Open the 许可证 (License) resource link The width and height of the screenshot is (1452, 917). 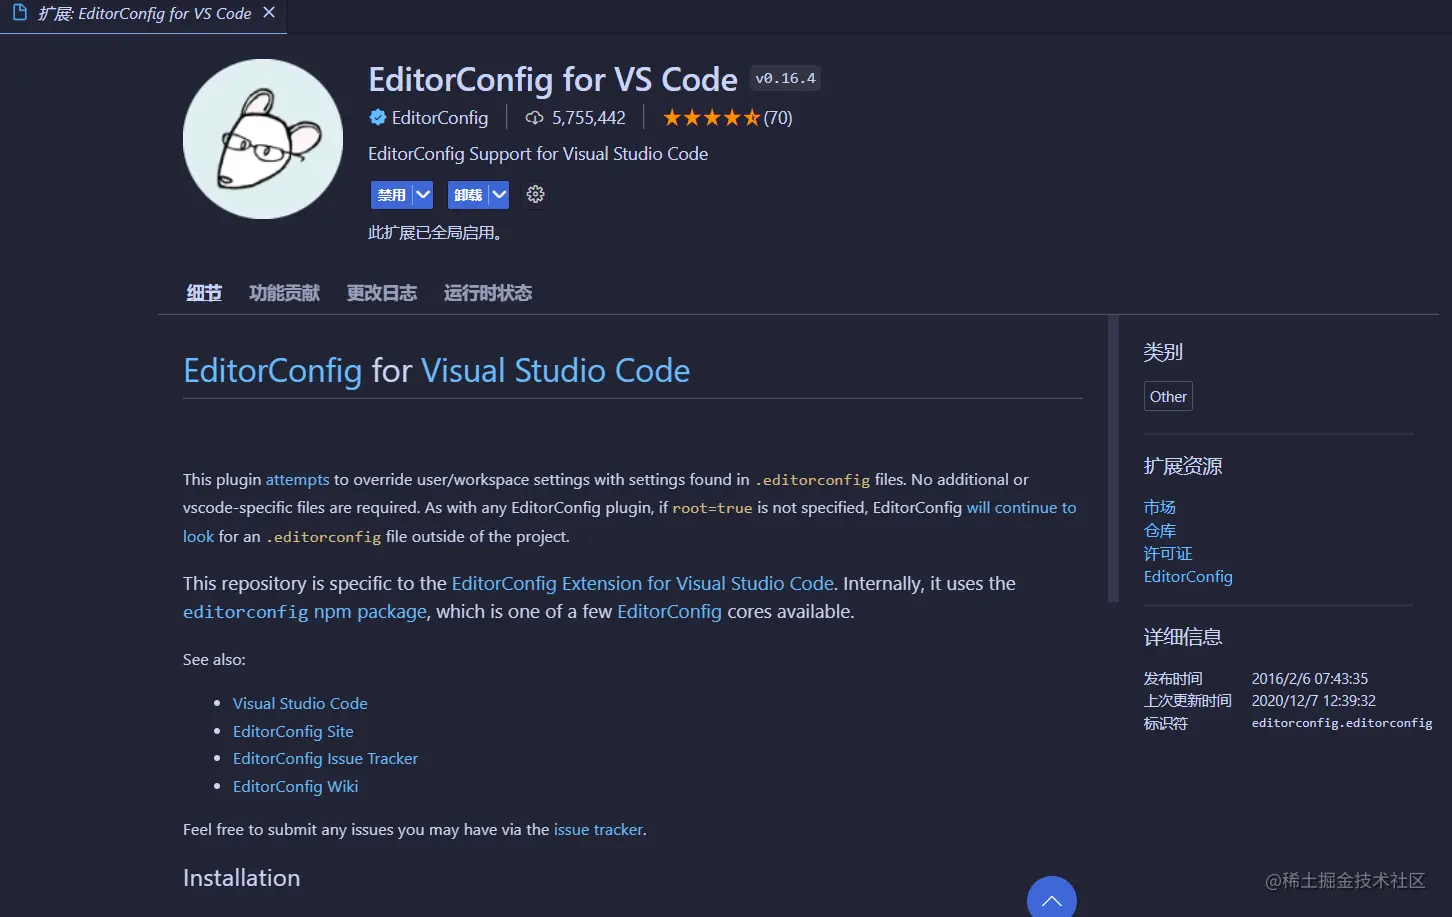point(1168,554)
